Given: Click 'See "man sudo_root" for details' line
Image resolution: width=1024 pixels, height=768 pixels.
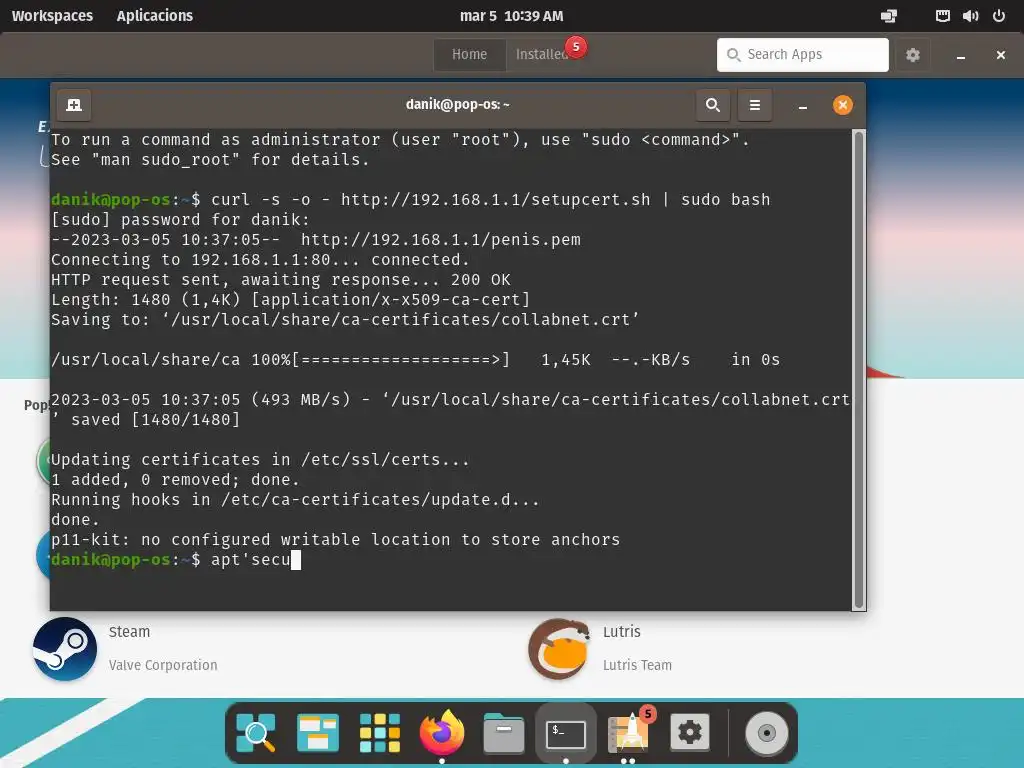Looking at the screenshot, I should pos(210,159).
